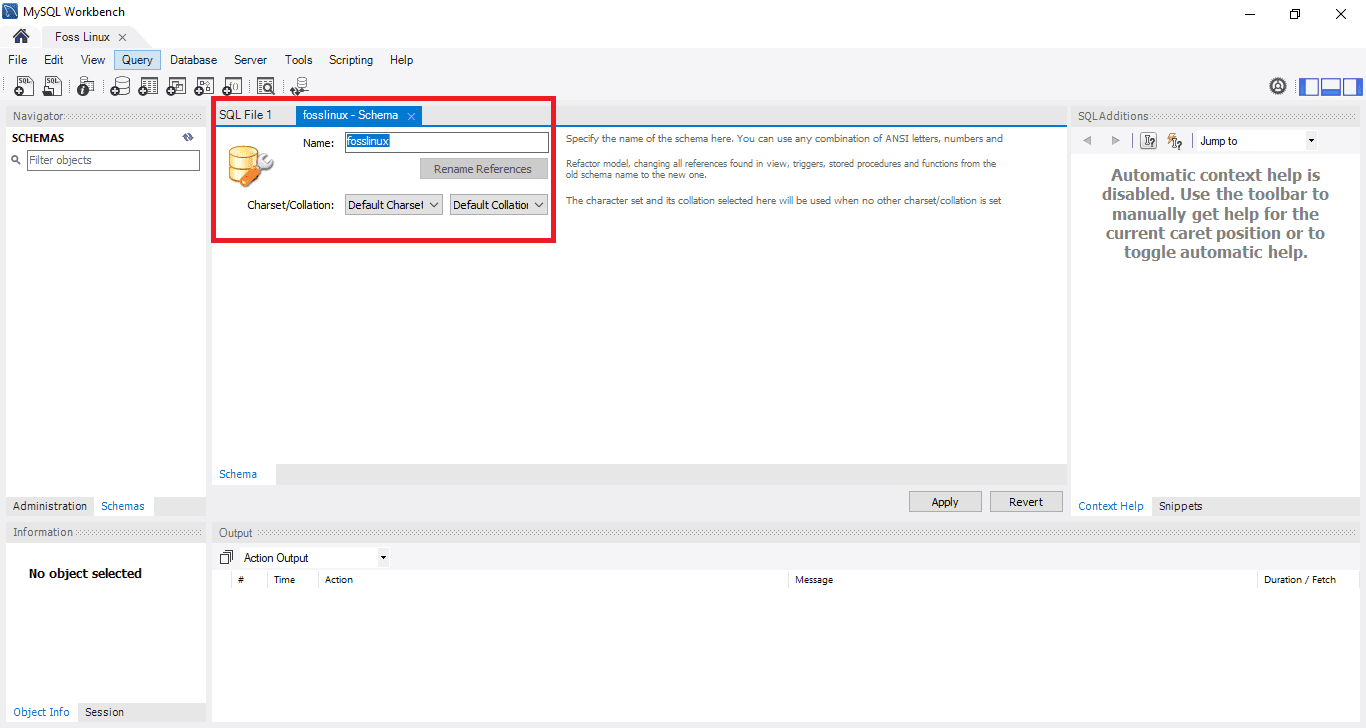Viewport: 1366px width, 728px height.
Task: Create a new view toolbar icon
Action: [176, 87]
